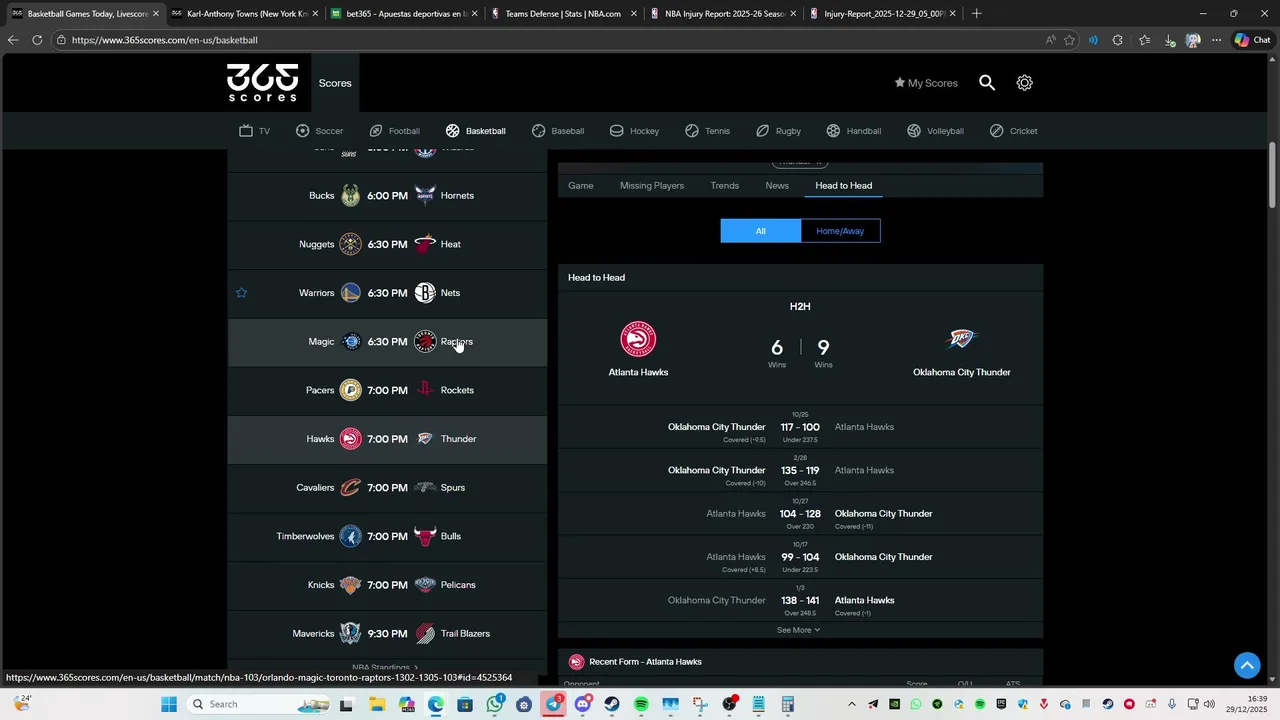Click the Nuggets team logo

tap(350, 244)
